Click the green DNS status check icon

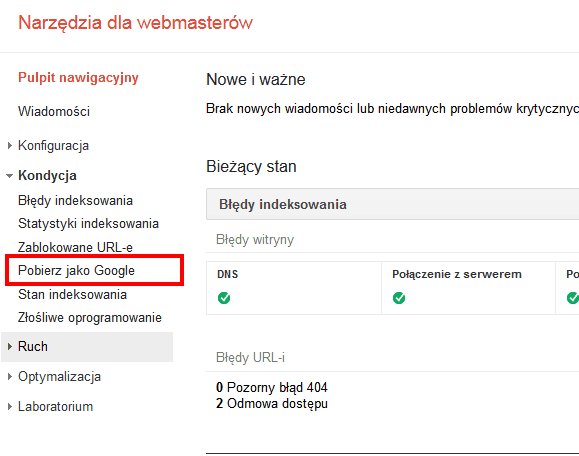coord(224,298)
